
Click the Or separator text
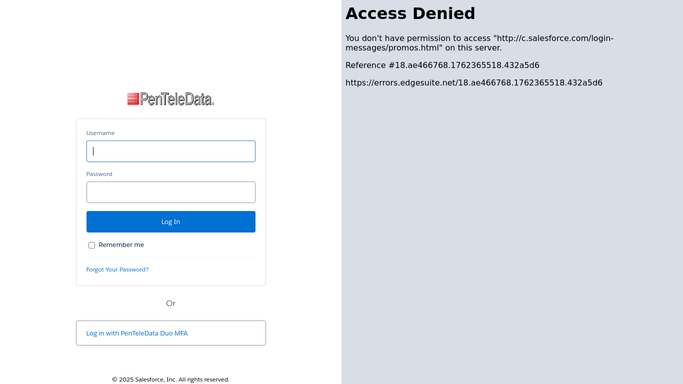pos(171,303)
